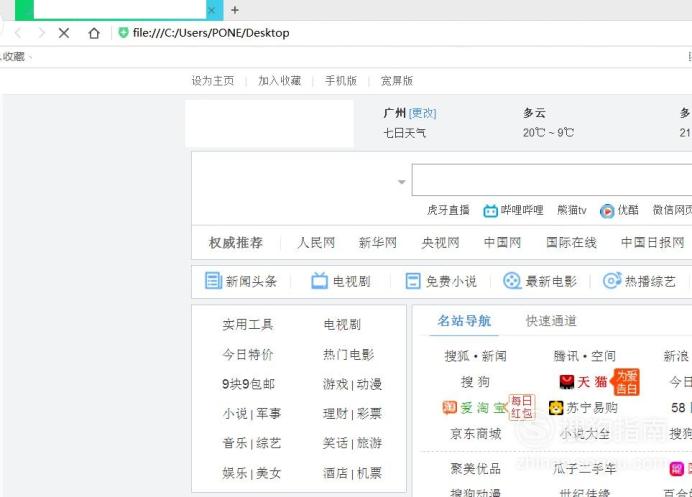This screenshot has height=497, width=692.
Task: Open the 搜狐 link in site navigation
Action: (x=457, y=356)
